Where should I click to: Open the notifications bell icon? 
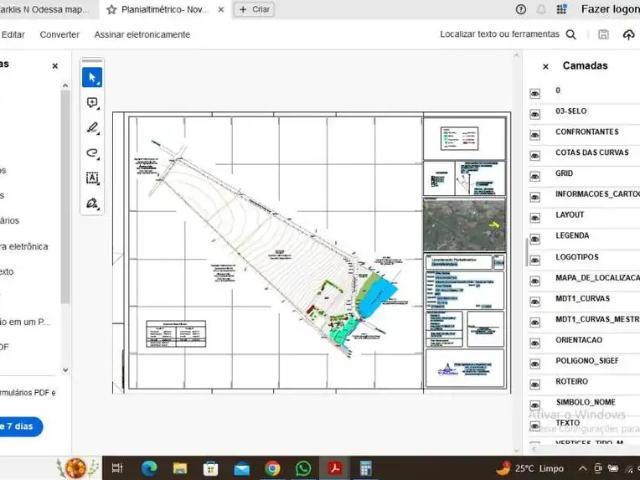[541, 9]
